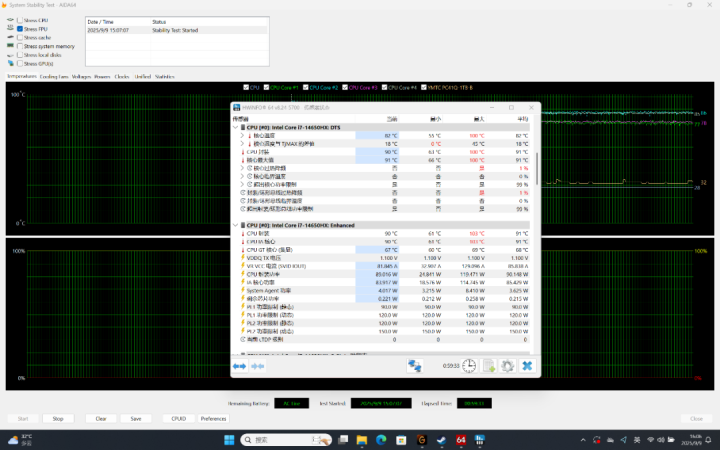
Task: Click the collapse sensor columns faded arrows icon
Action: [x=258, y=366]
